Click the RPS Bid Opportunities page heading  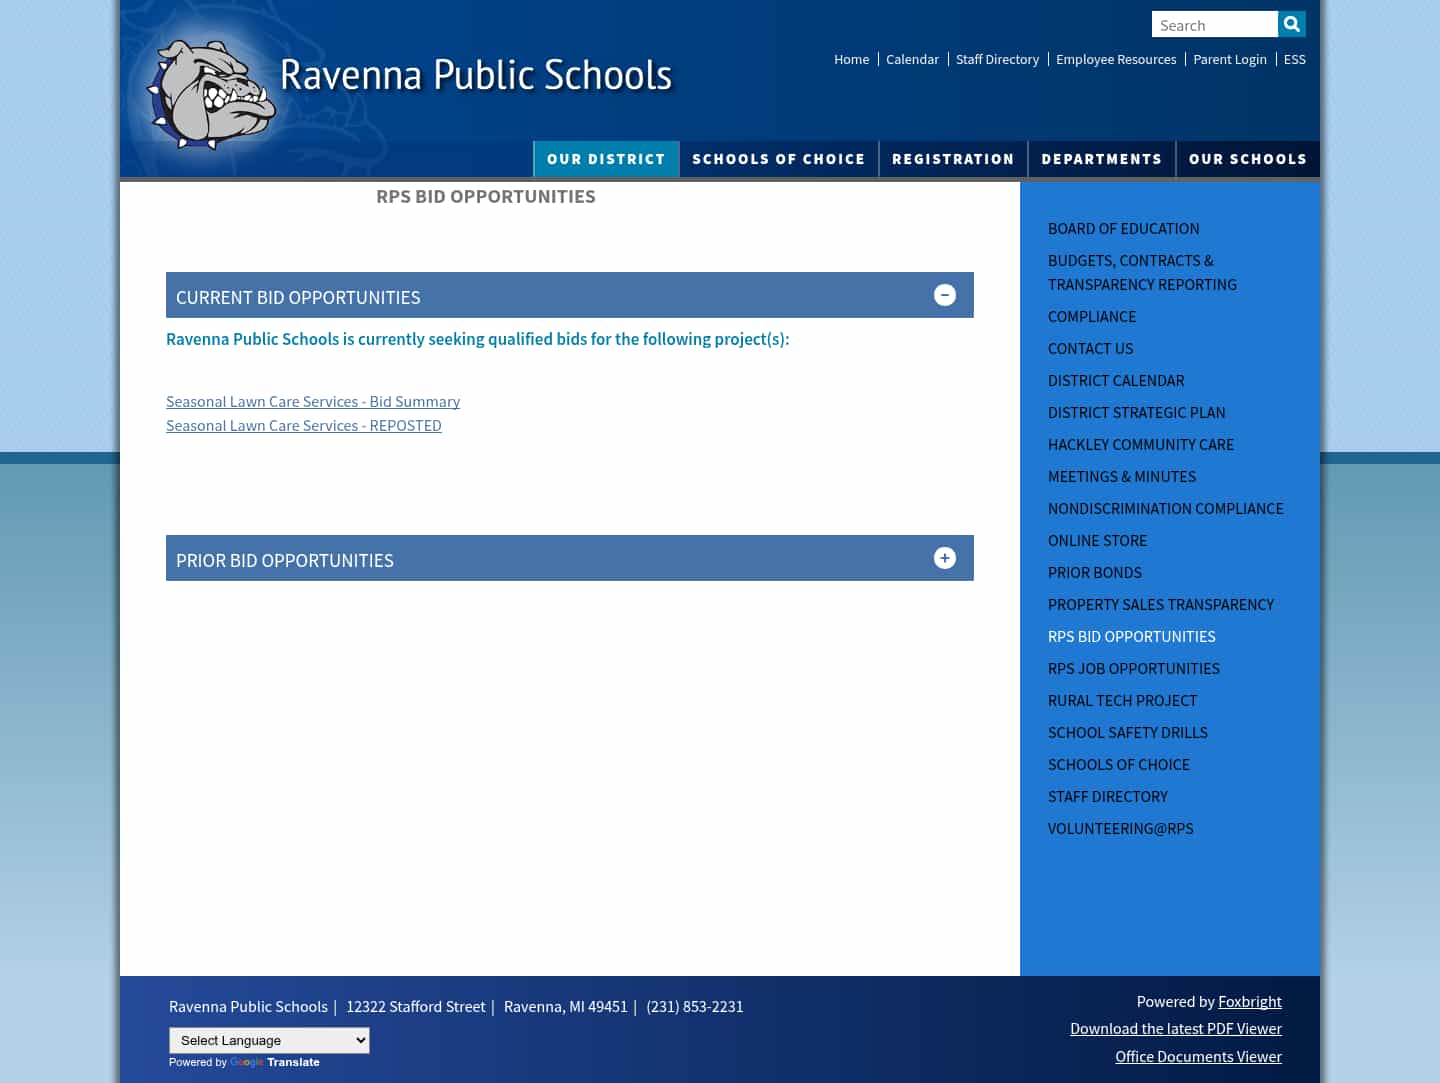point(486,197)
